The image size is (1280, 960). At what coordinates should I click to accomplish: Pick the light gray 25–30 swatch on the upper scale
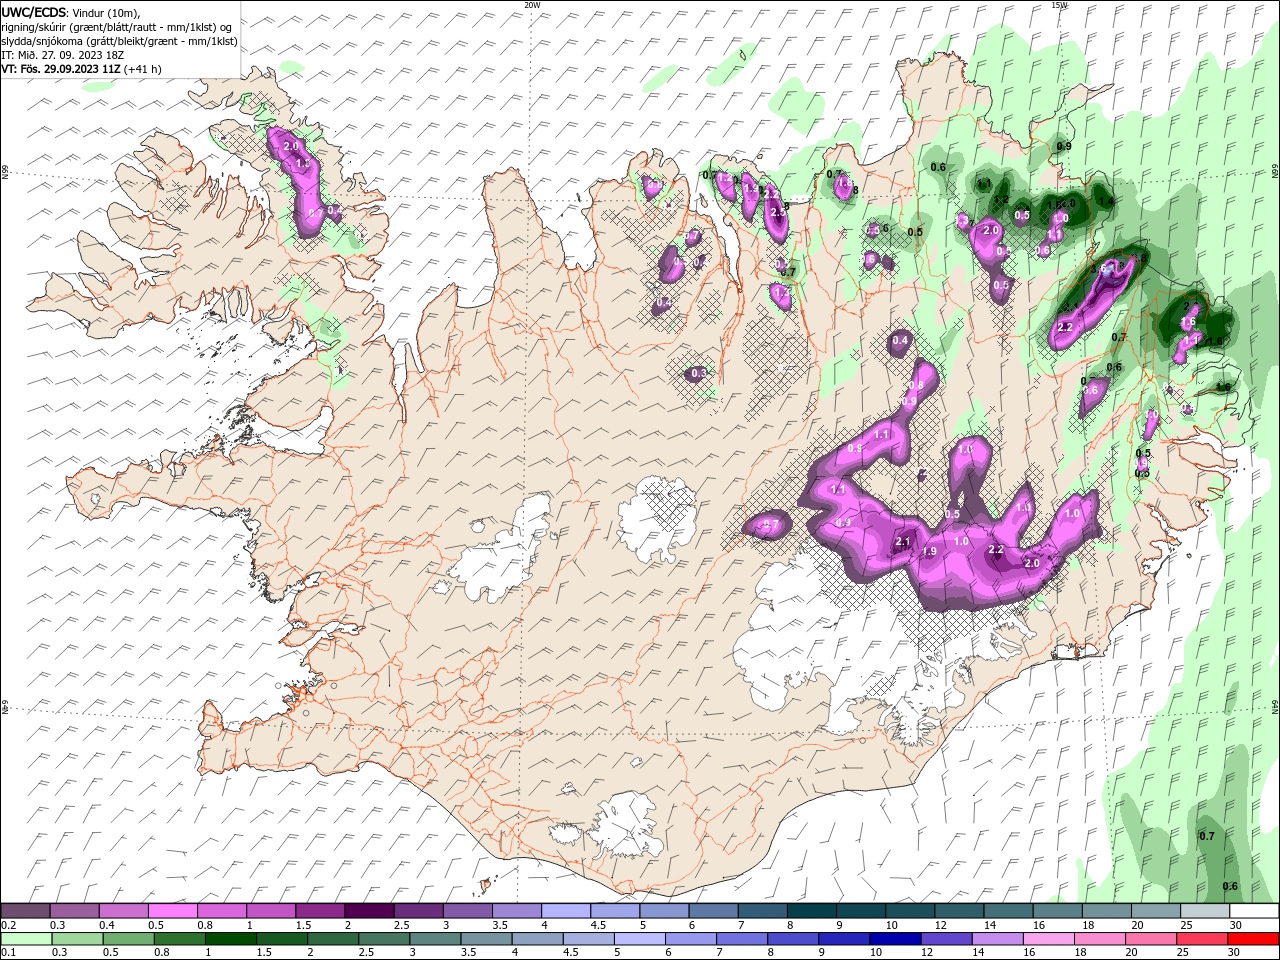[1206, 911]
